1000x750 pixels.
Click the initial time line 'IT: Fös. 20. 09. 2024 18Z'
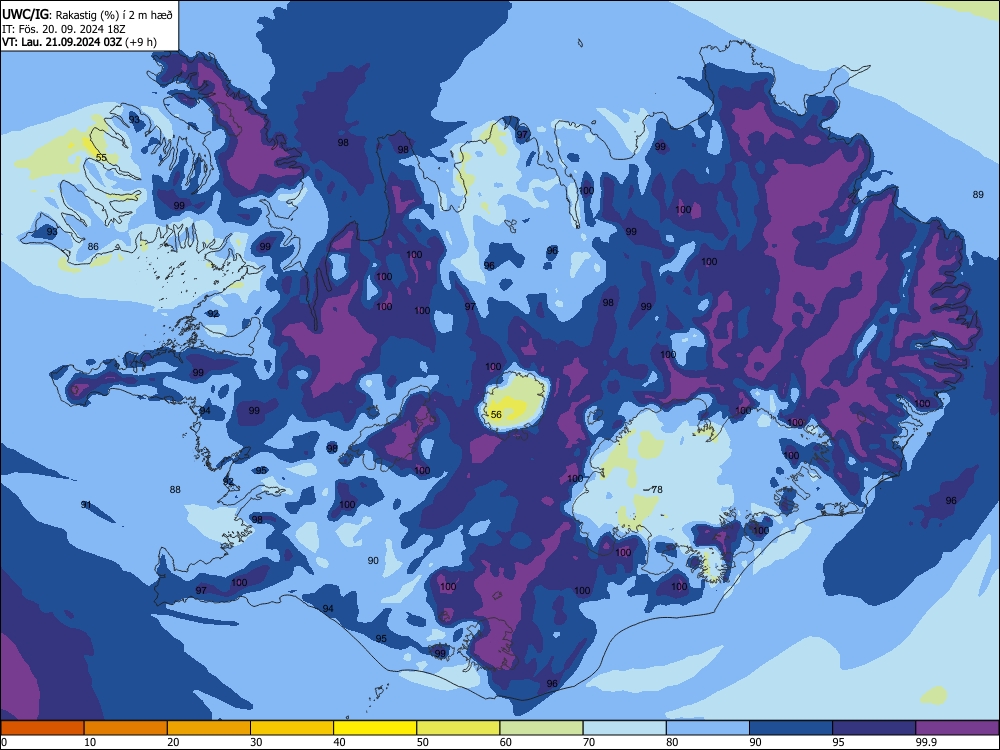coord(64,29)
